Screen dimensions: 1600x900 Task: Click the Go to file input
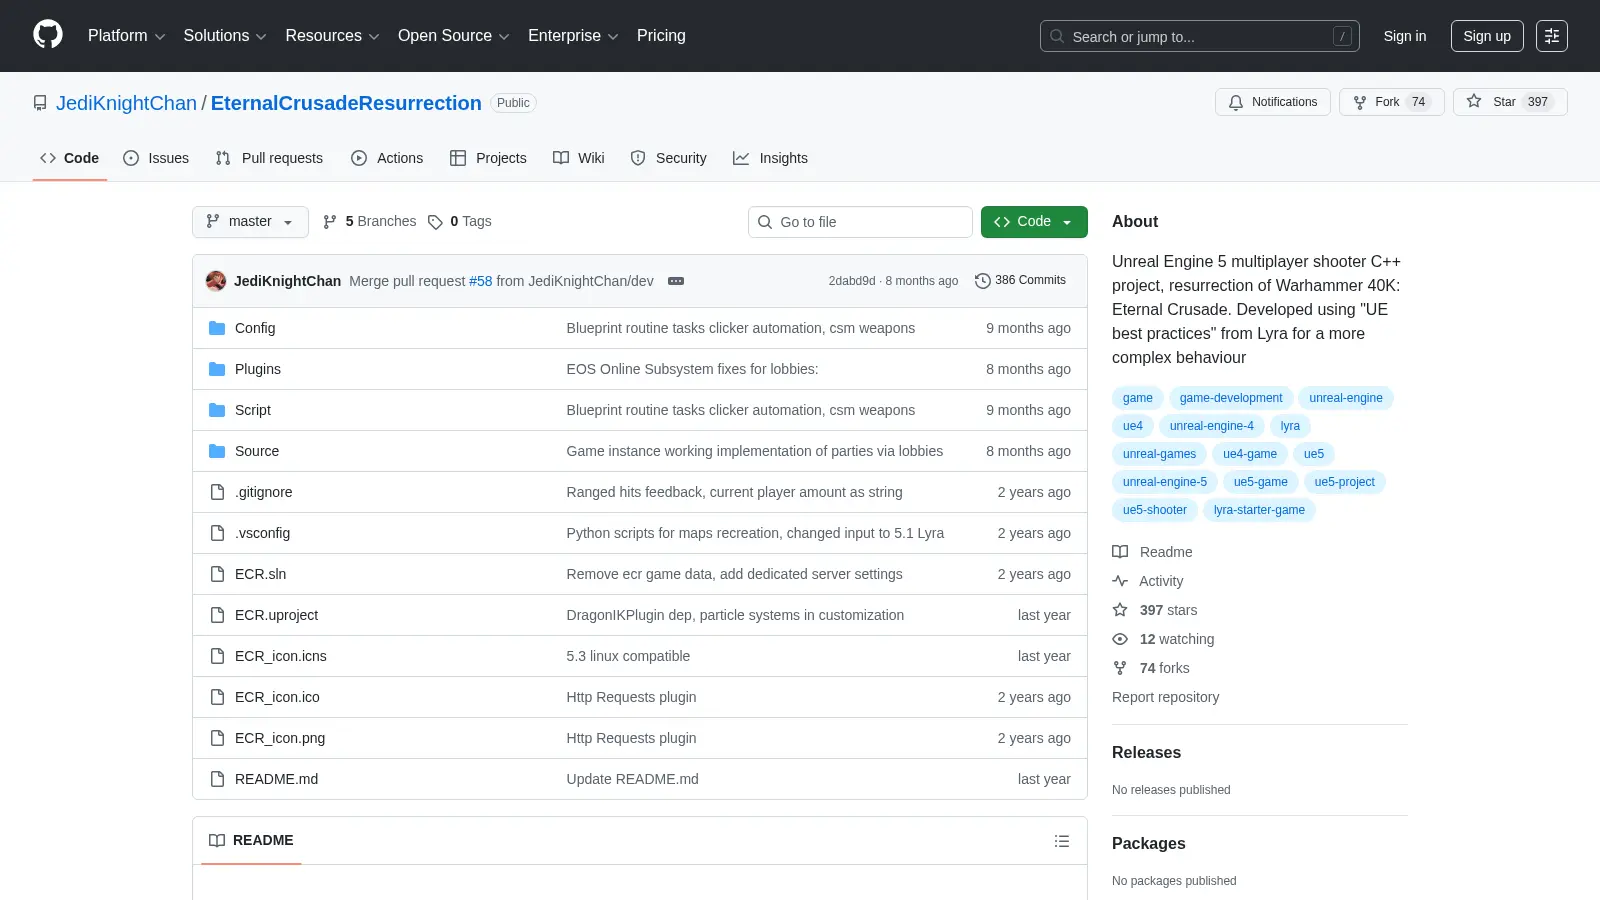pos(860,222)
